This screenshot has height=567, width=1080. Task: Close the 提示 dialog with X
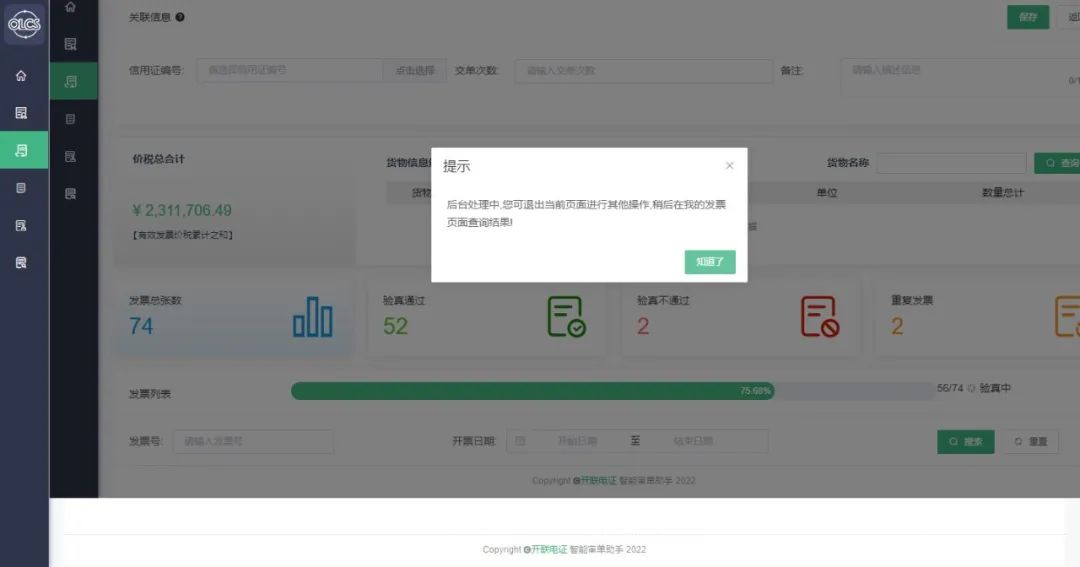[729, 166]
